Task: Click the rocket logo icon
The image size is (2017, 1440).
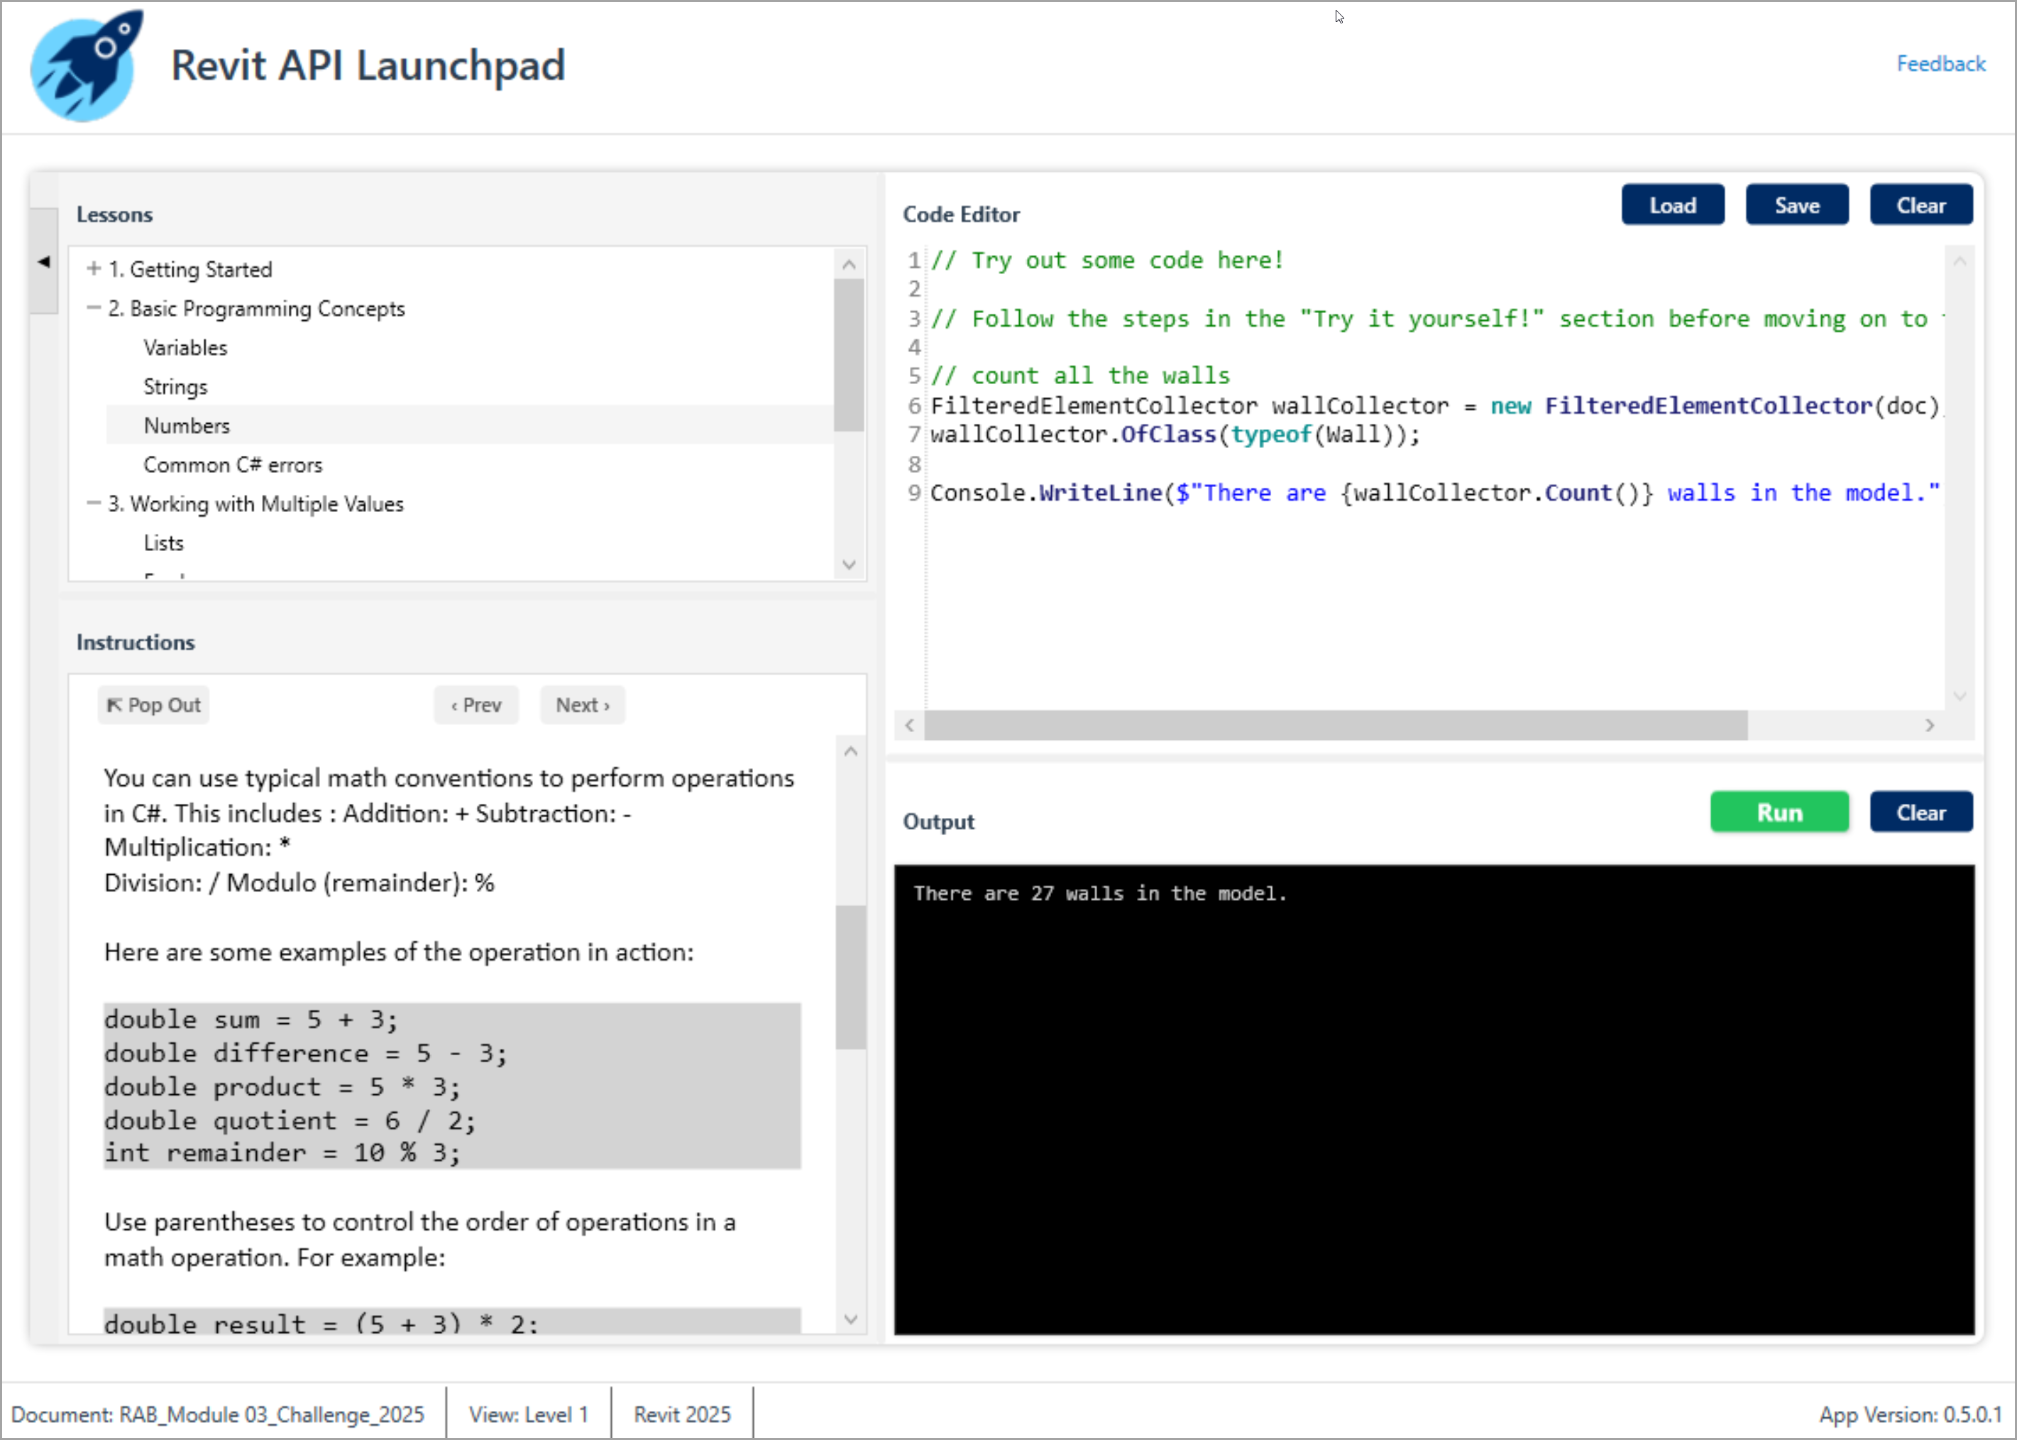Action: click(x=86, y=67)
